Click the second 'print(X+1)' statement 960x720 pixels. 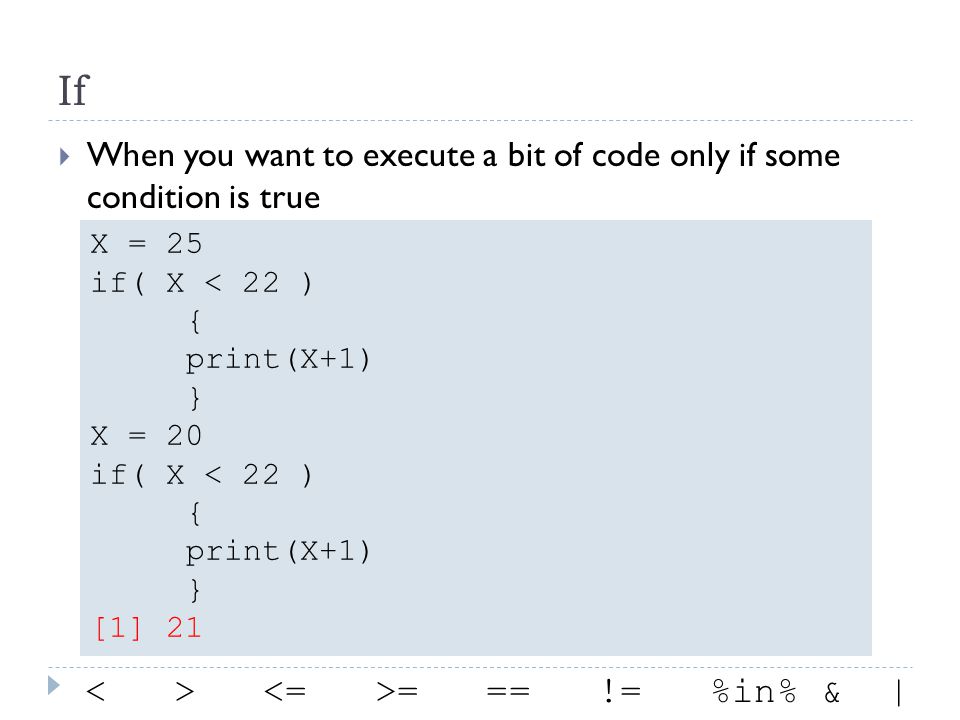278,552
